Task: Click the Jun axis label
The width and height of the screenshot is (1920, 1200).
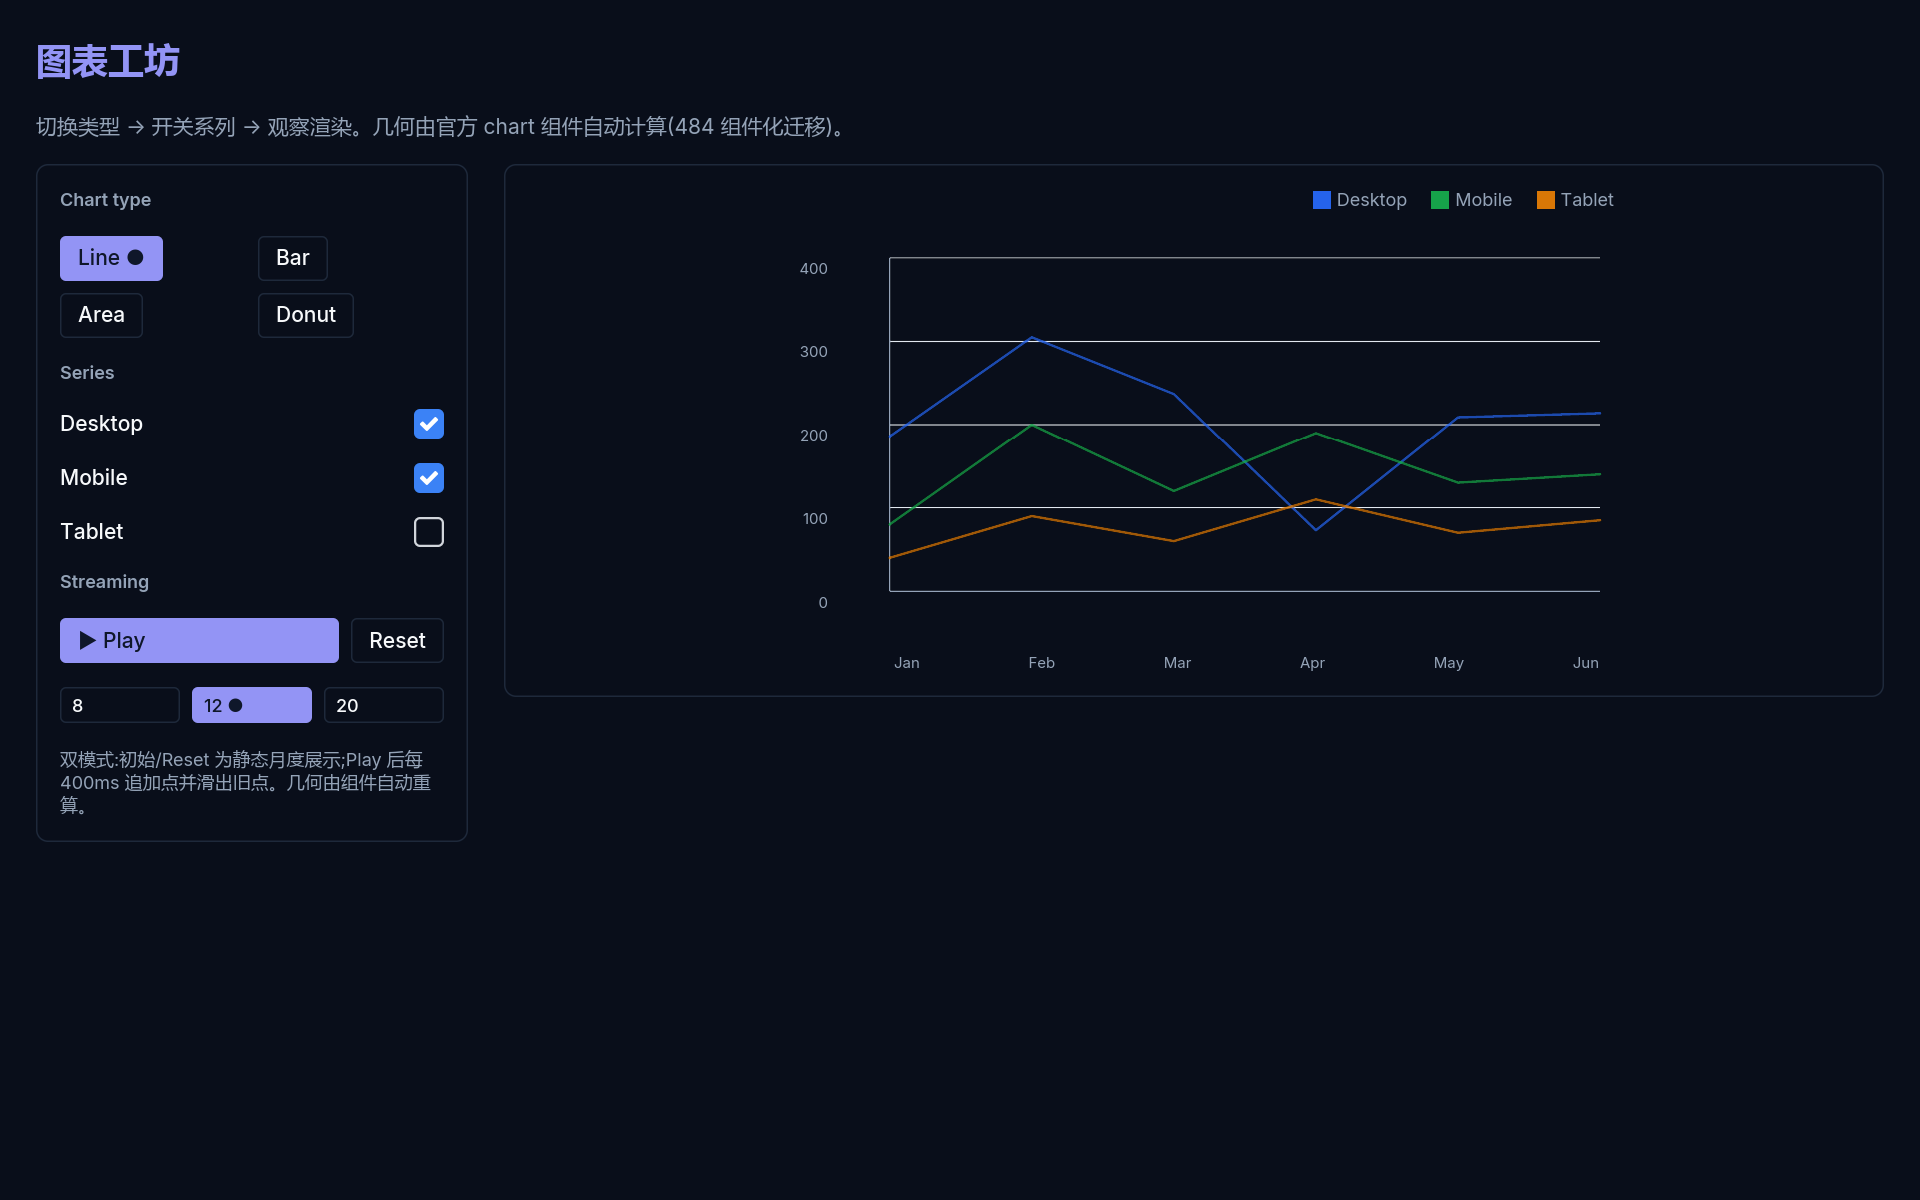Action: (1586, 663)
